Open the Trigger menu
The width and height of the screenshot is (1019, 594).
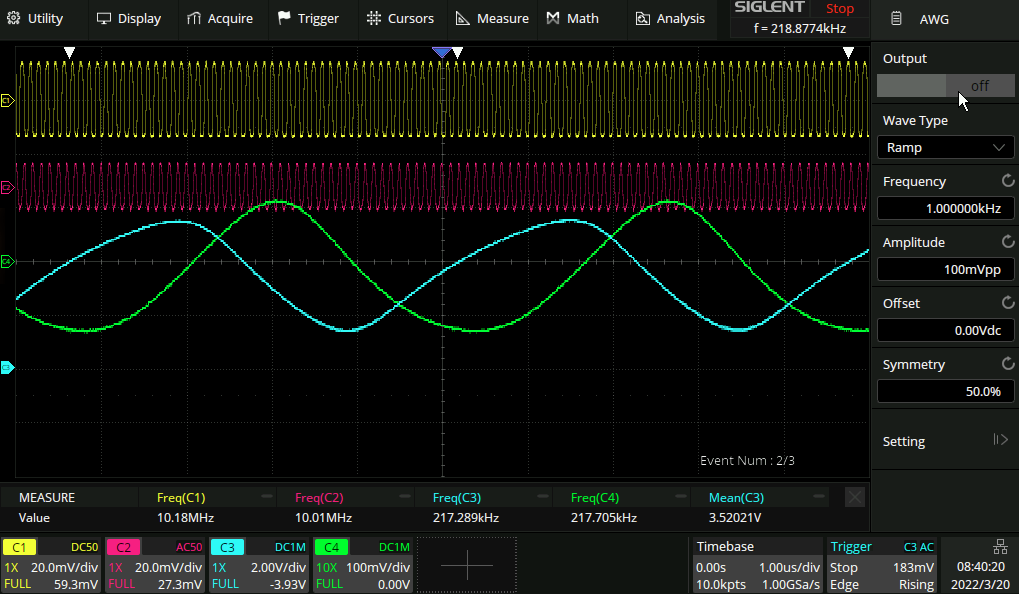308,18
